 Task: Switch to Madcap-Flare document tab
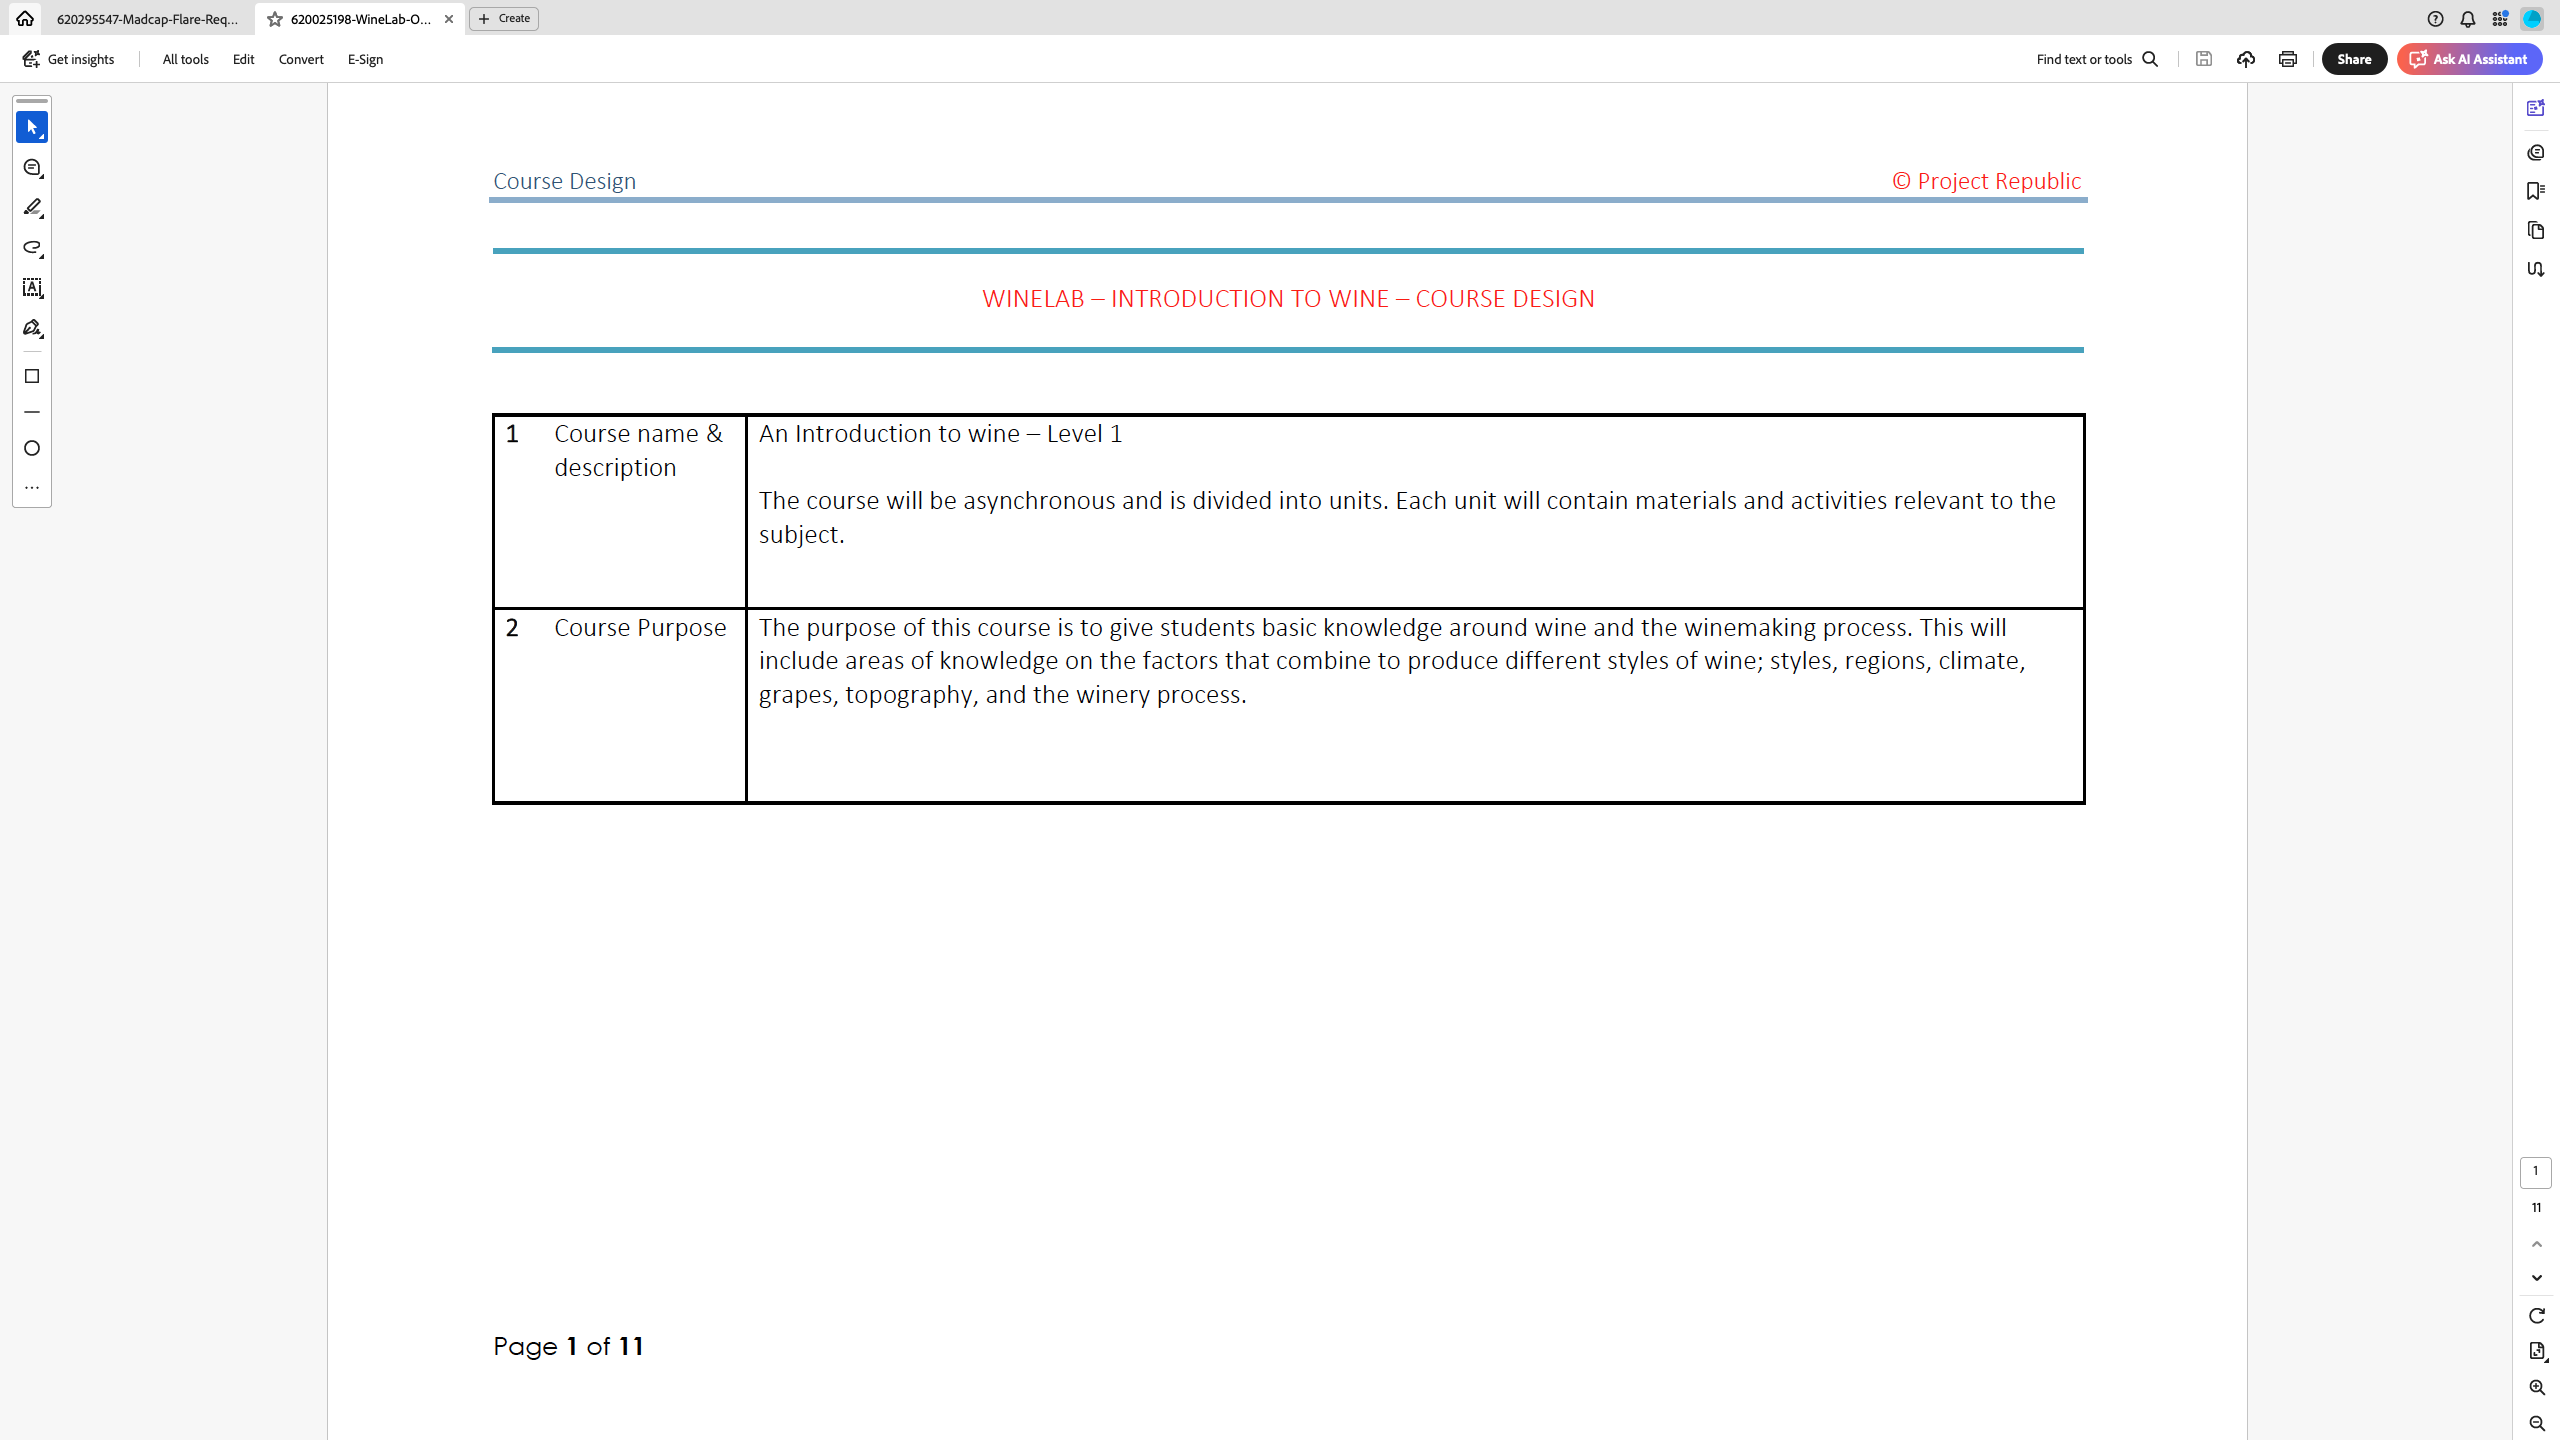[x=148, y=19]
